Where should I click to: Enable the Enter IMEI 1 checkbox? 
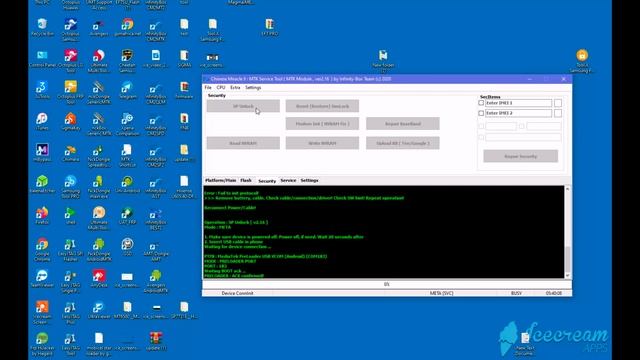pos(481,103)
